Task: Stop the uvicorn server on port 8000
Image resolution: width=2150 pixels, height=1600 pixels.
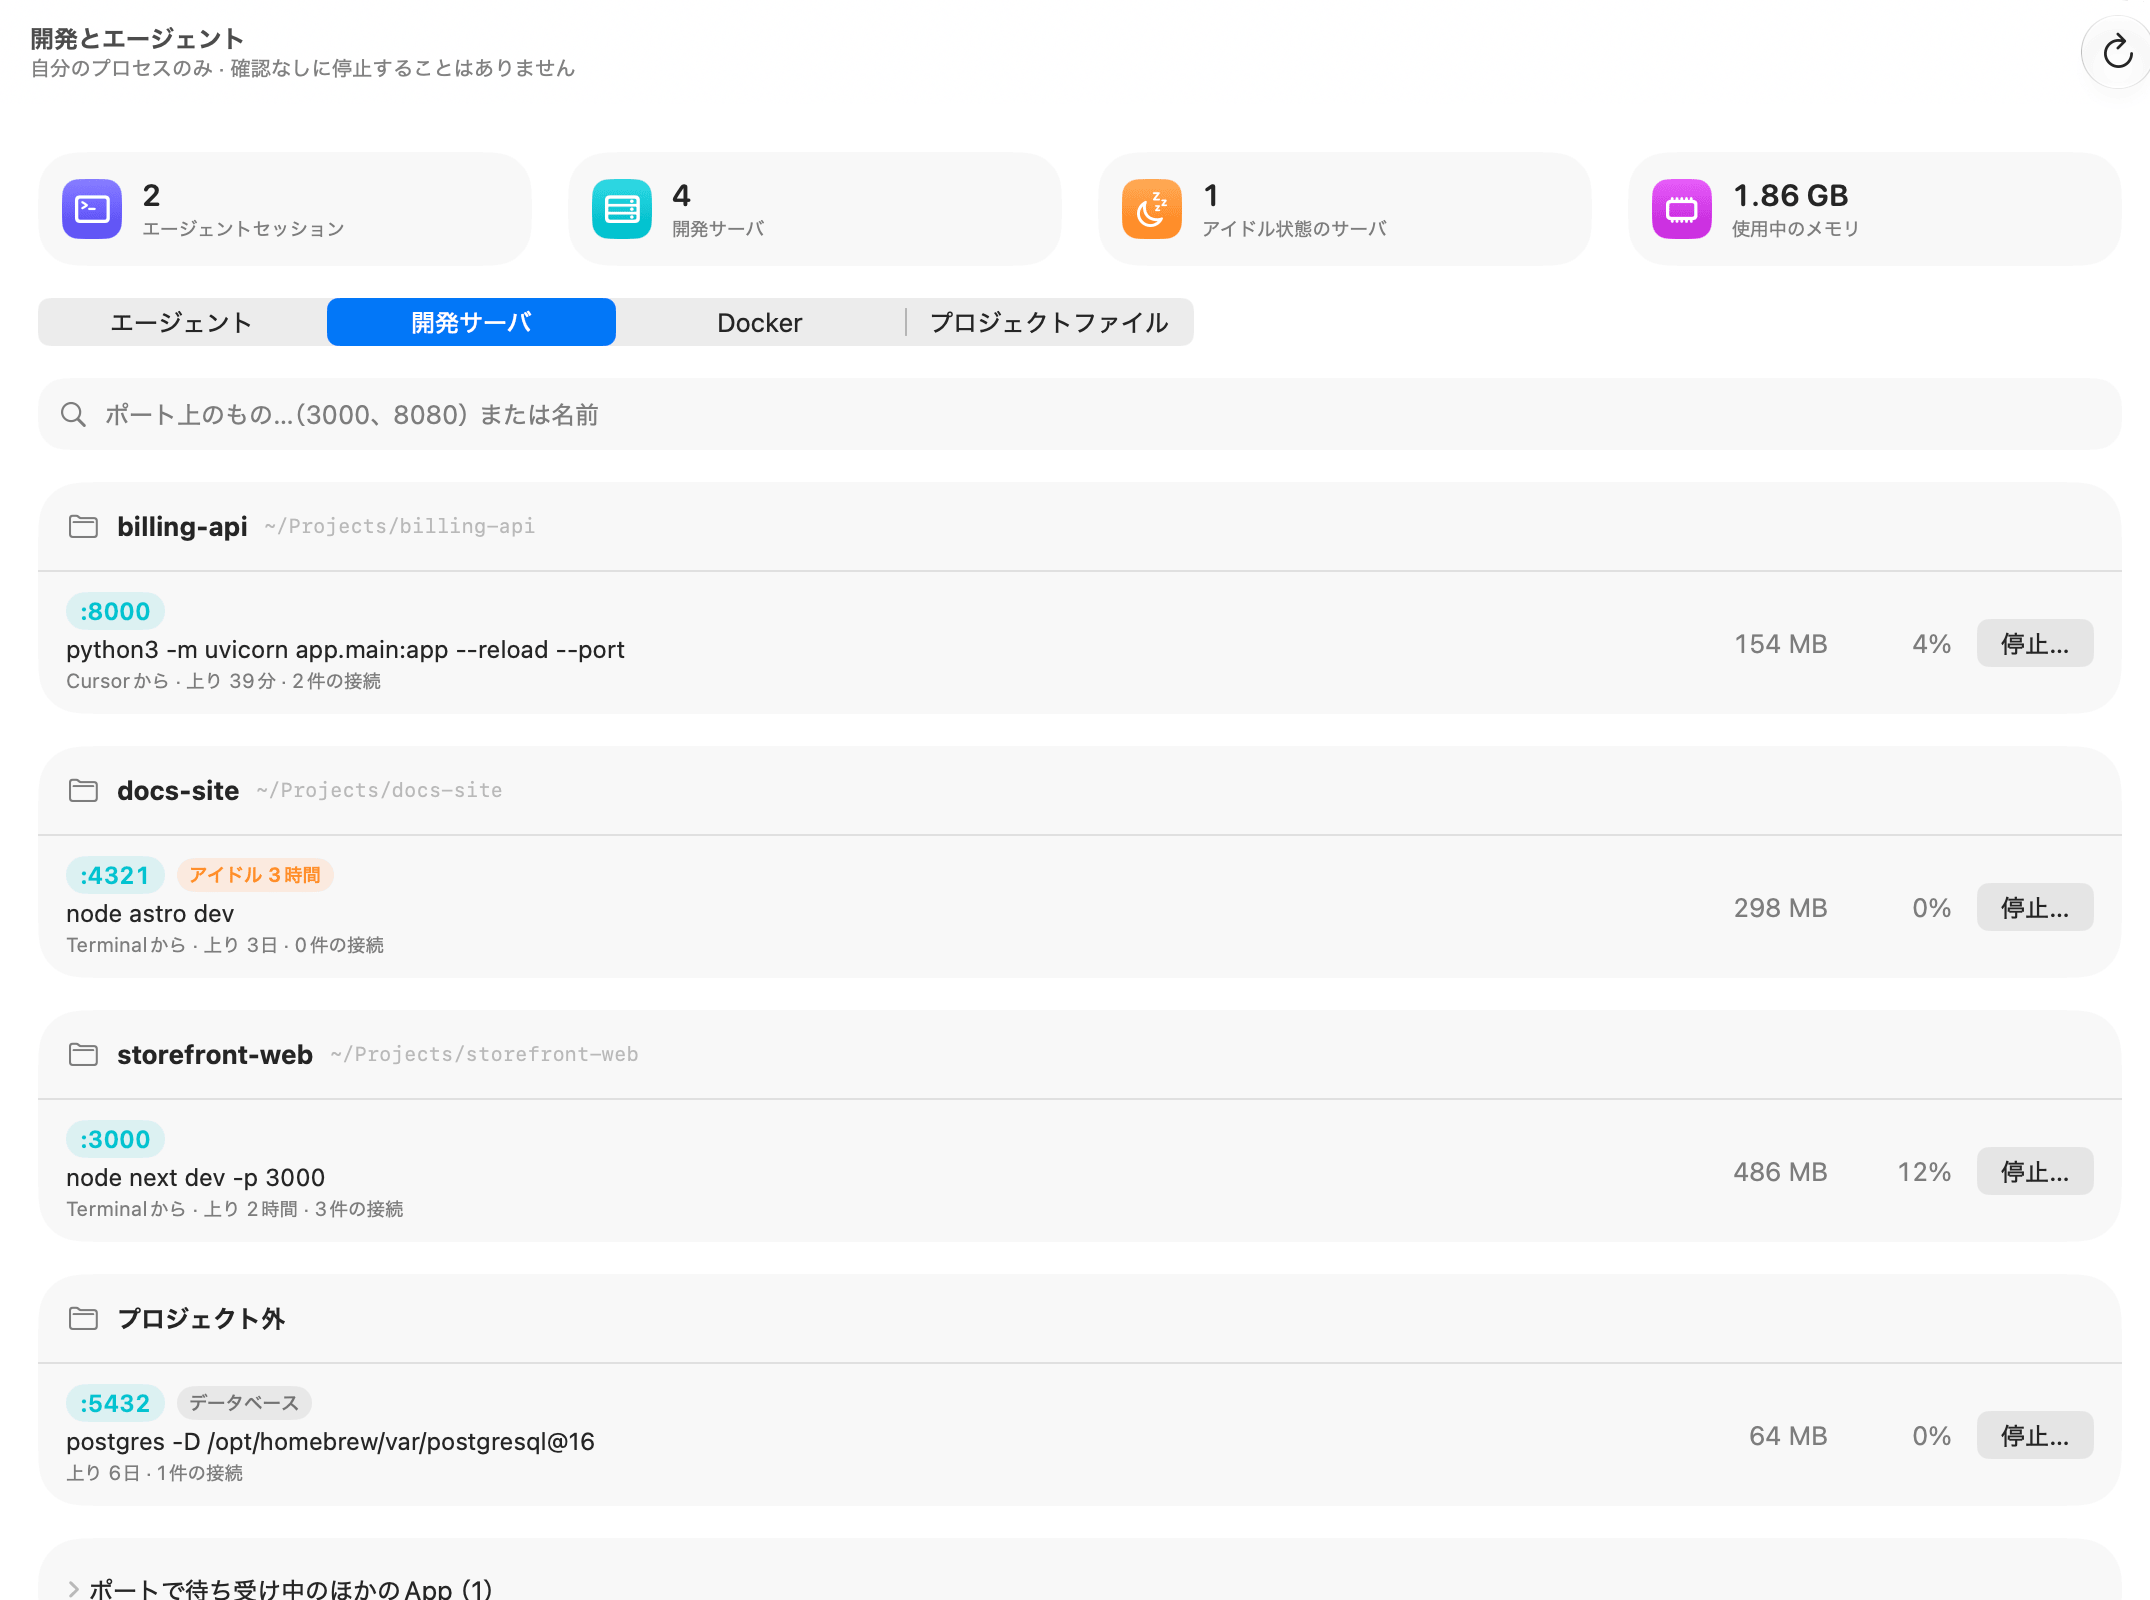Action: coord(2035,643)
